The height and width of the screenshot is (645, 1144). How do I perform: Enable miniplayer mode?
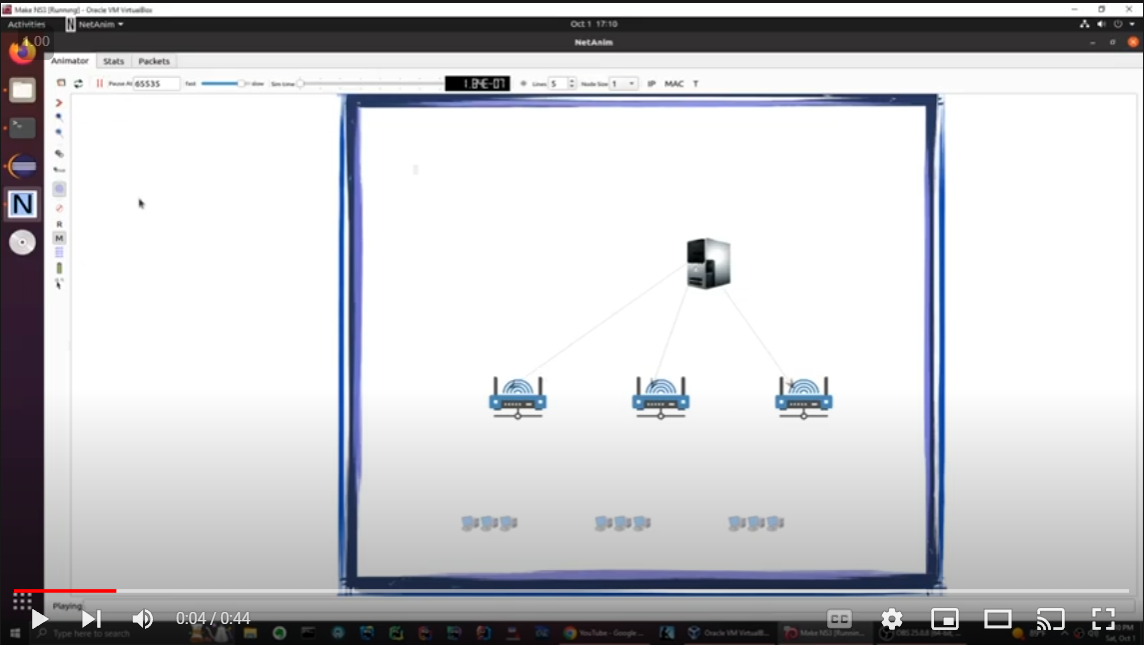point(945,619)
